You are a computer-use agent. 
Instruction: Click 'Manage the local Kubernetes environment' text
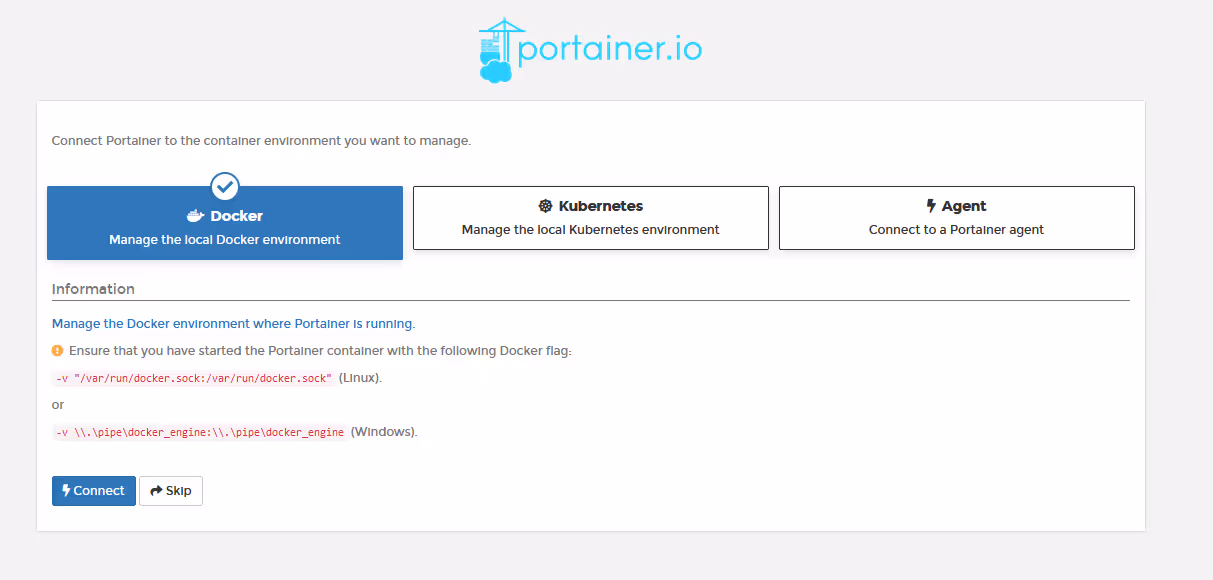pyautogui.click(x=591, y=230)
